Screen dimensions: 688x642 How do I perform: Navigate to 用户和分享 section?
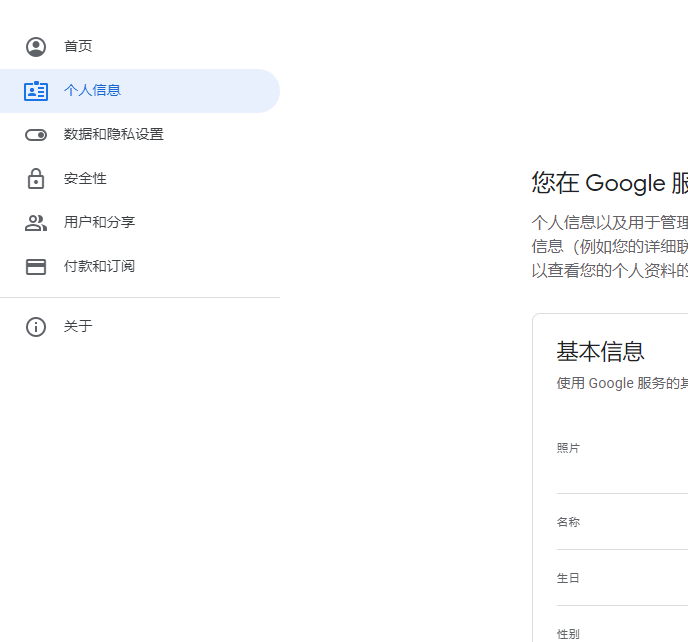(x=99, y=223)
